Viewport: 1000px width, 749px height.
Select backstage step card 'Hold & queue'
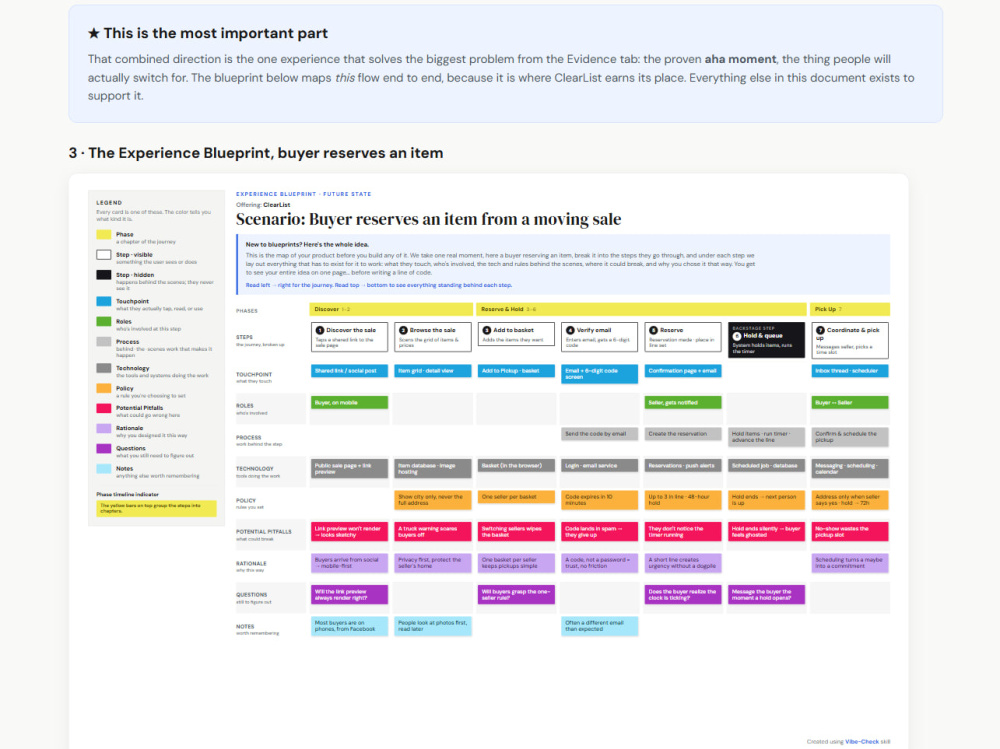(x=767, y=339)
